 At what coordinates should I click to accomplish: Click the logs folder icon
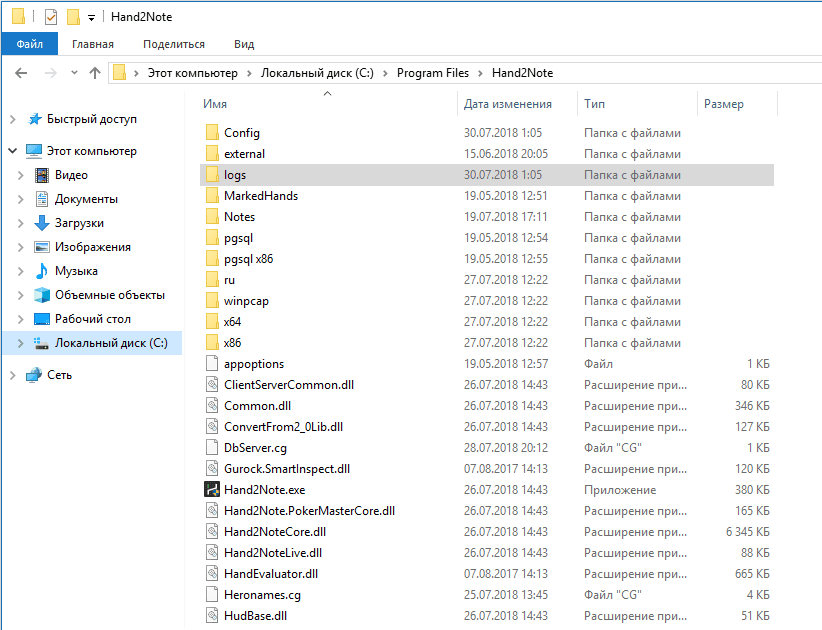[x=212, y=175]
